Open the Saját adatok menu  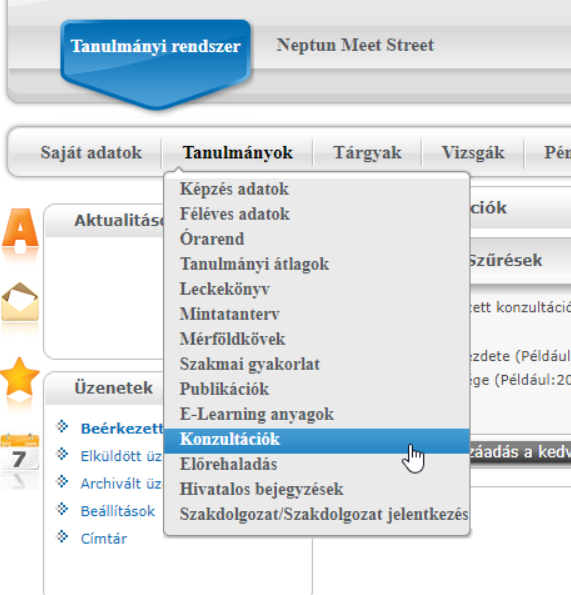91,153
